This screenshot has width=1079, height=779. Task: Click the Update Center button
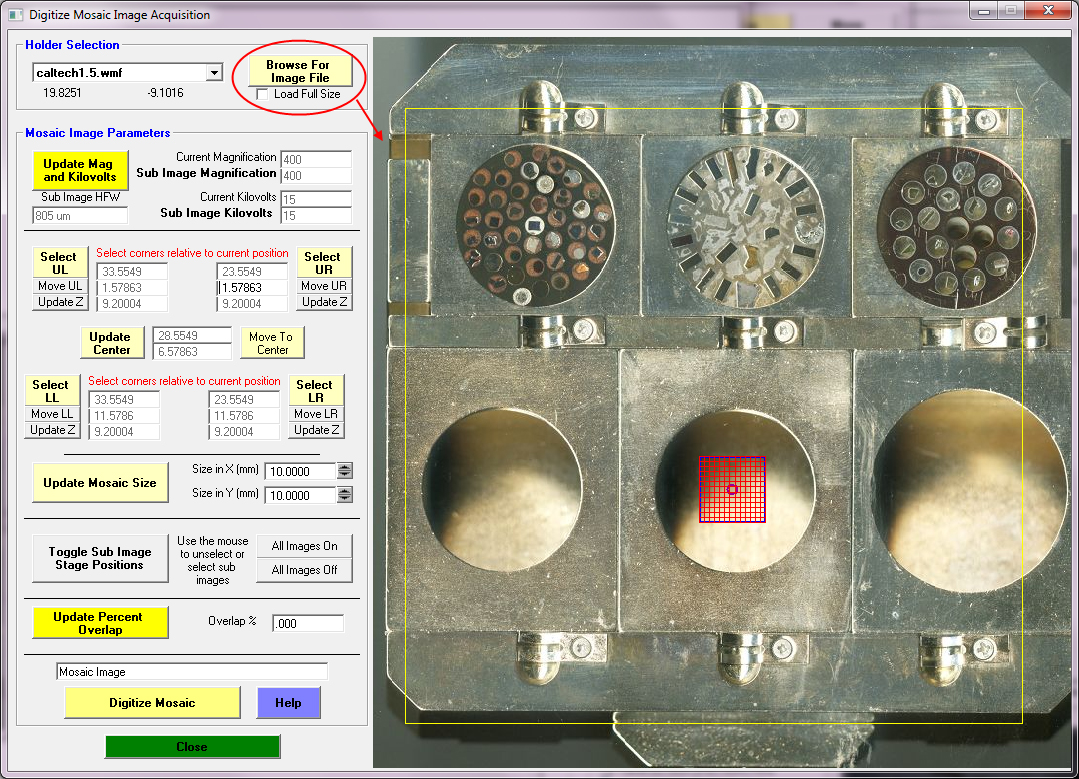click(x=110, y=343)
